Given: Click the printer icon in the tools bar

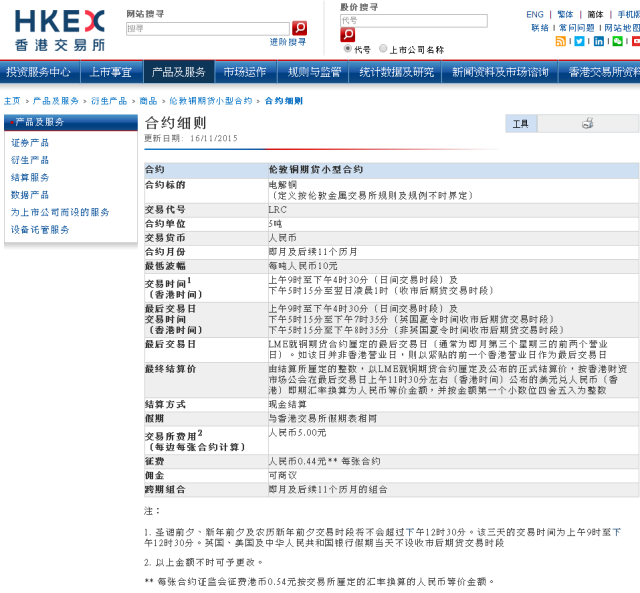Looking at the screenshot, I should point(588,123).
